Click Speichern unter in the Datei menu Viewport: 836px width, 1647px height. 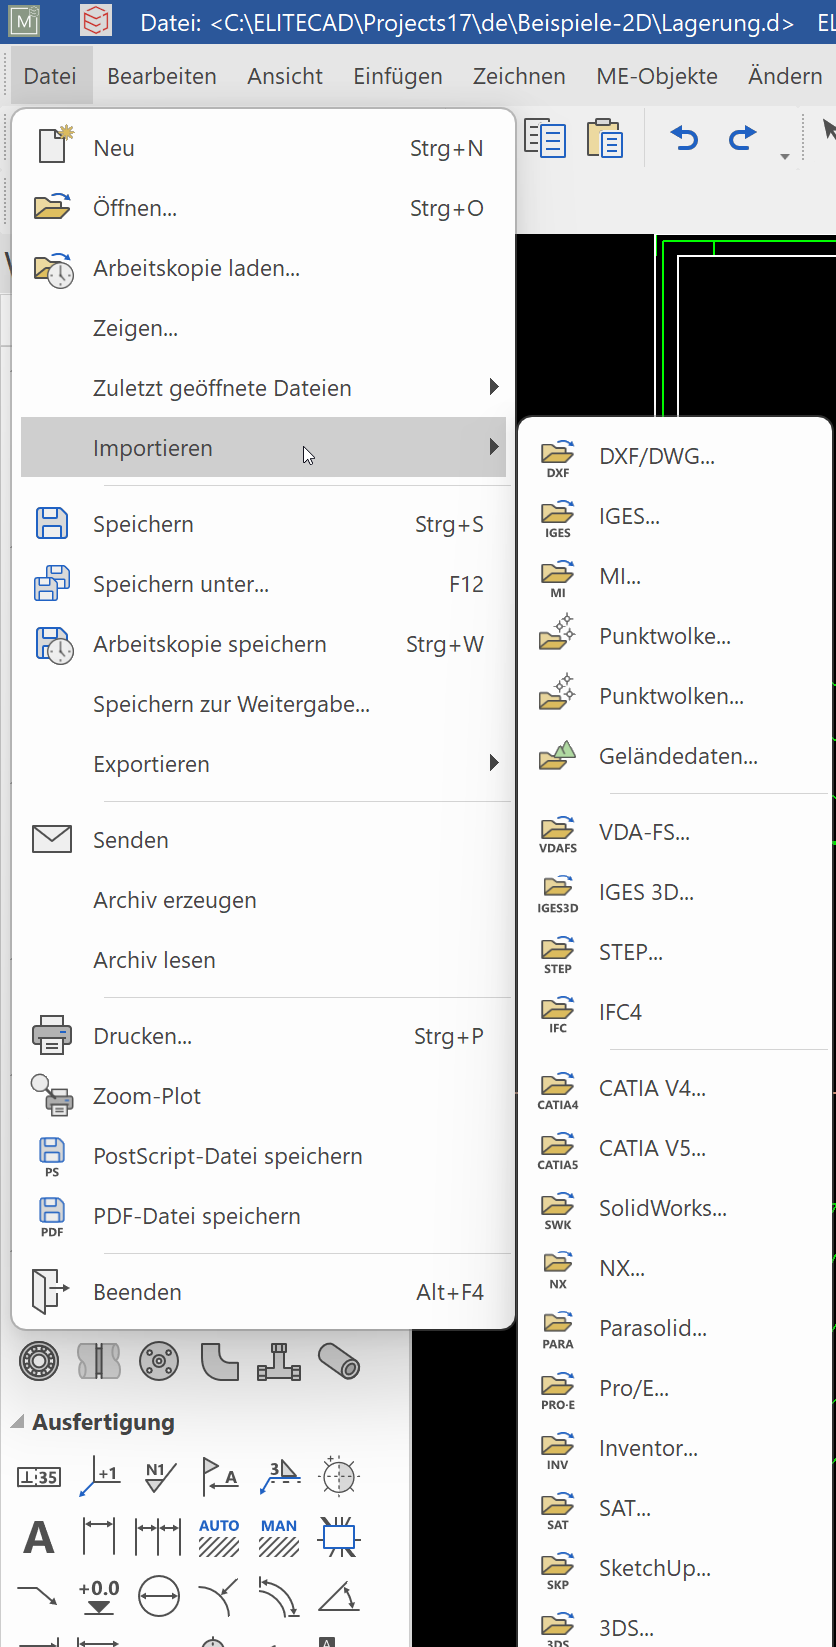click(181, 584)
